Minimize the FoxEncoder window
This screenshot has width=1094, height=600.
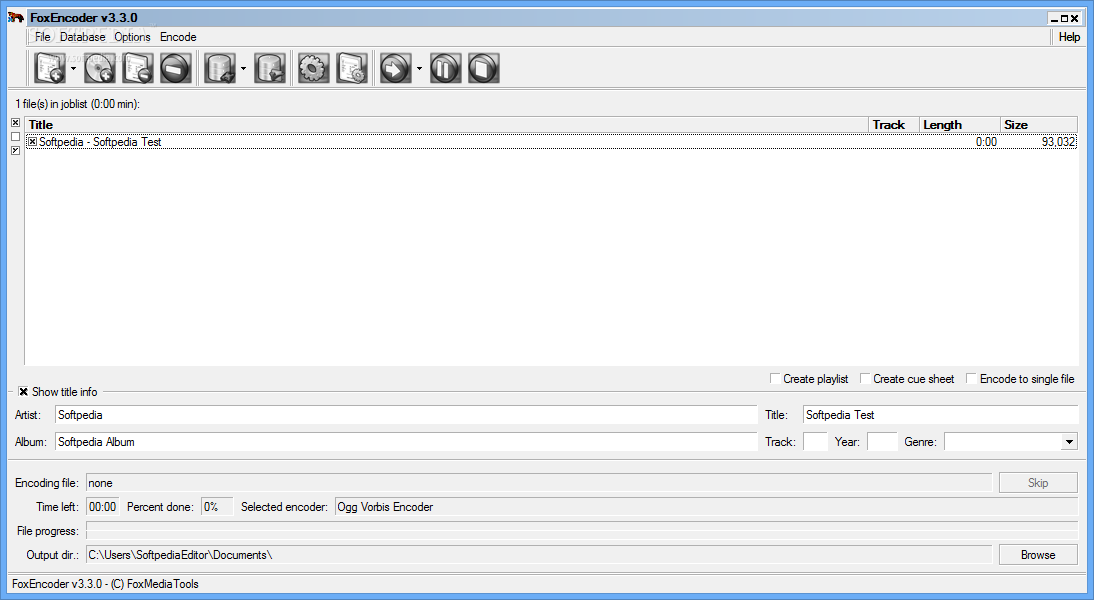[x=1054, y=19]
